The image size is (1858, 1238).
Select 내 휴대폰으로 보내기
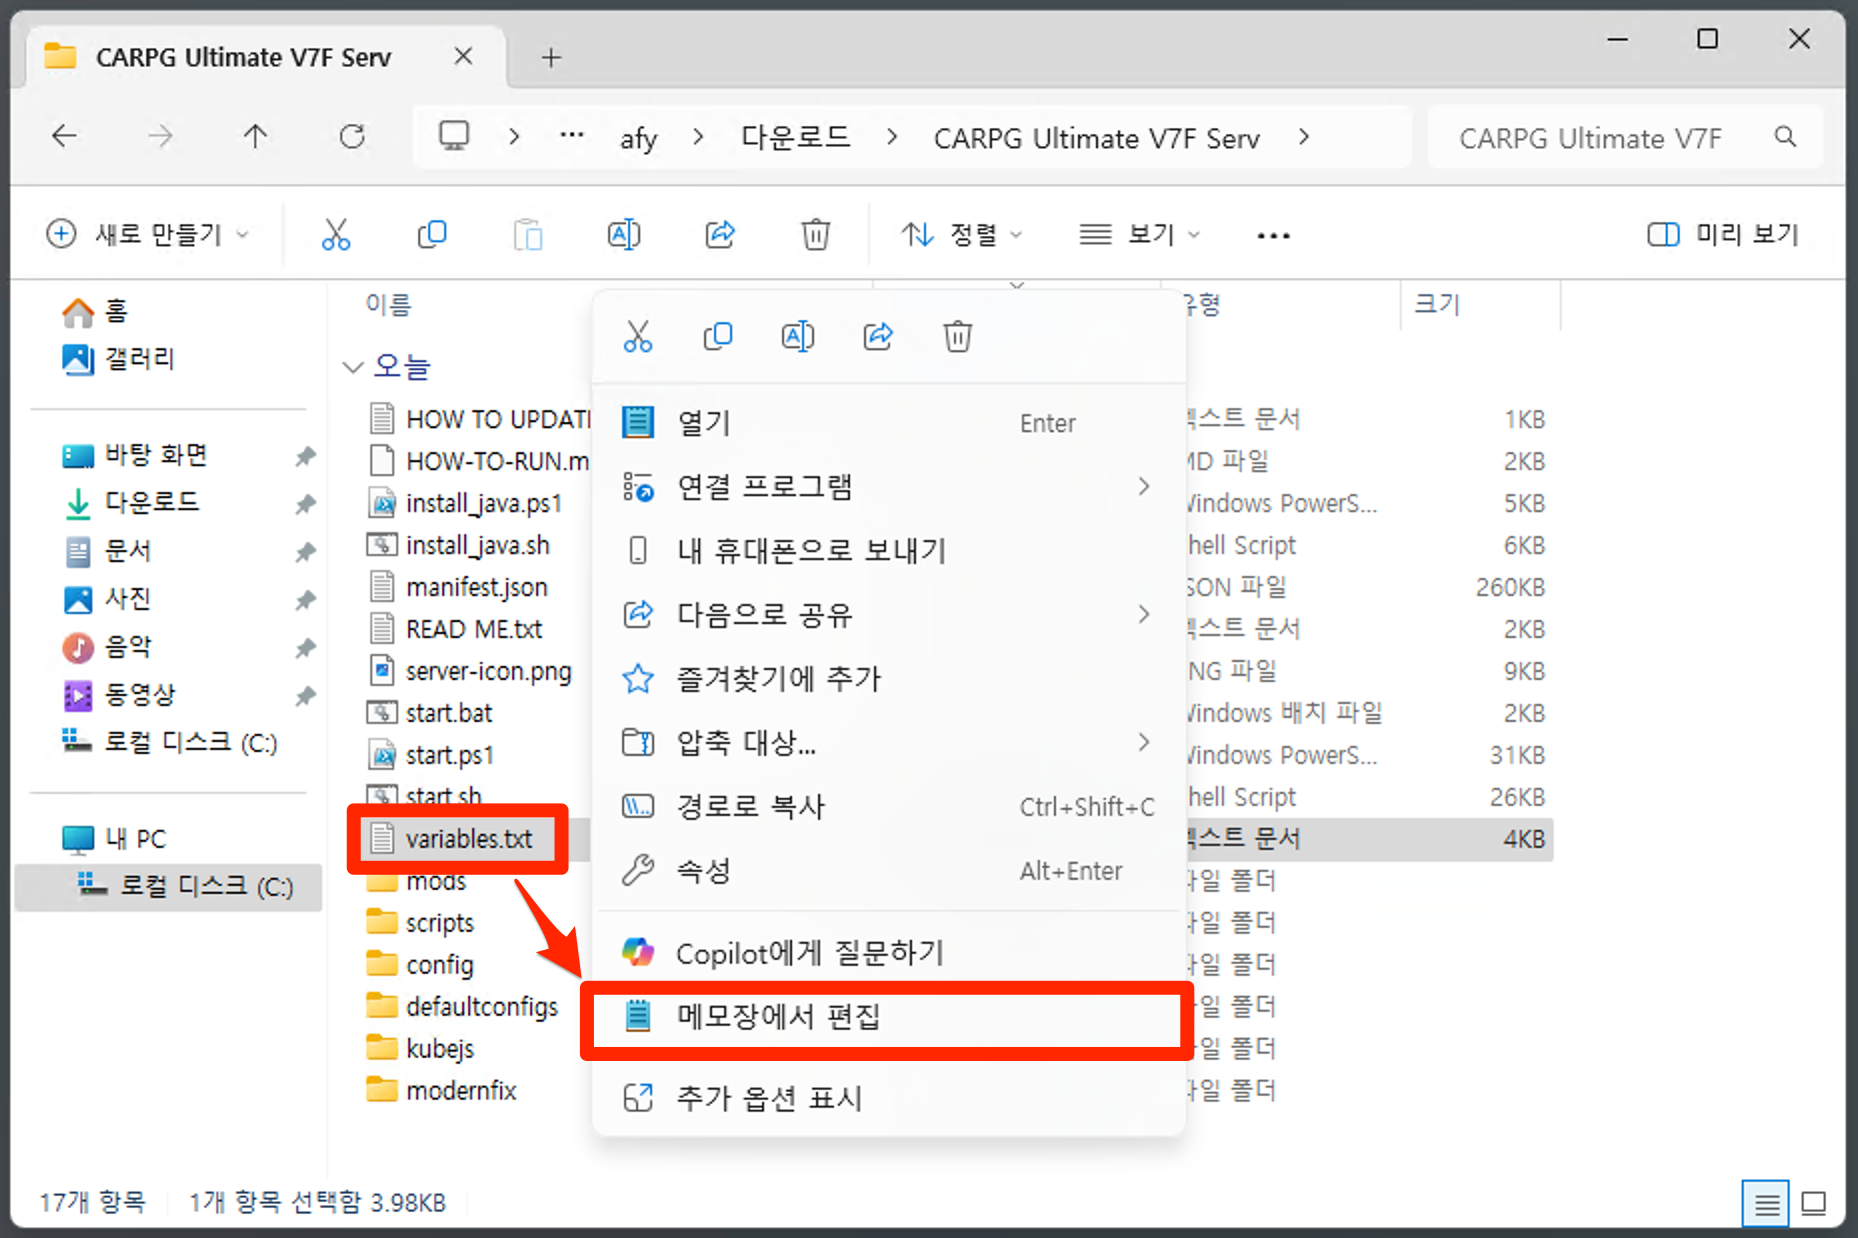pyautogui.click(x=889, y=551)
